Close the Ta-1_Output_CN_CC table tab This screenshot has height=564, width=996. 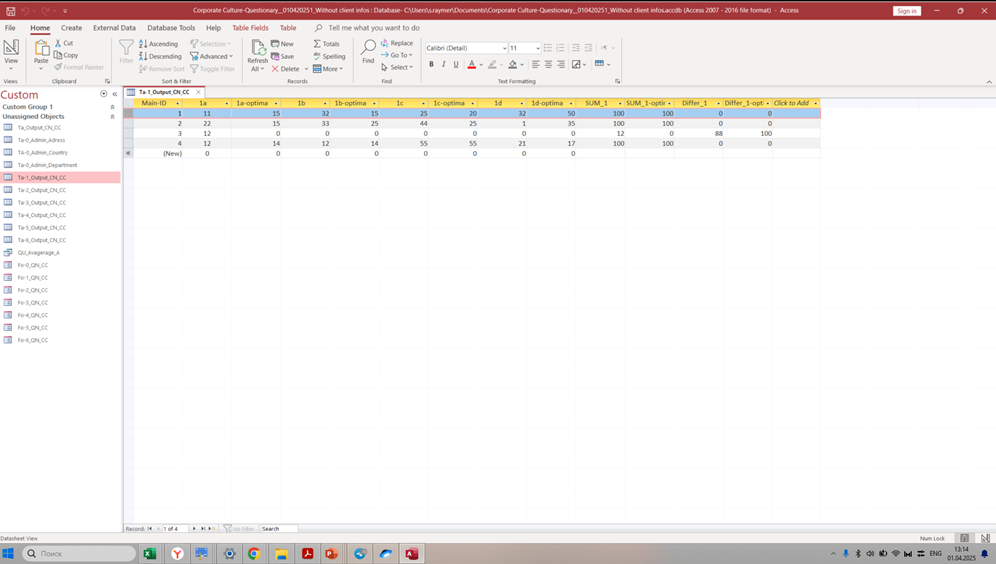point(198,92)
